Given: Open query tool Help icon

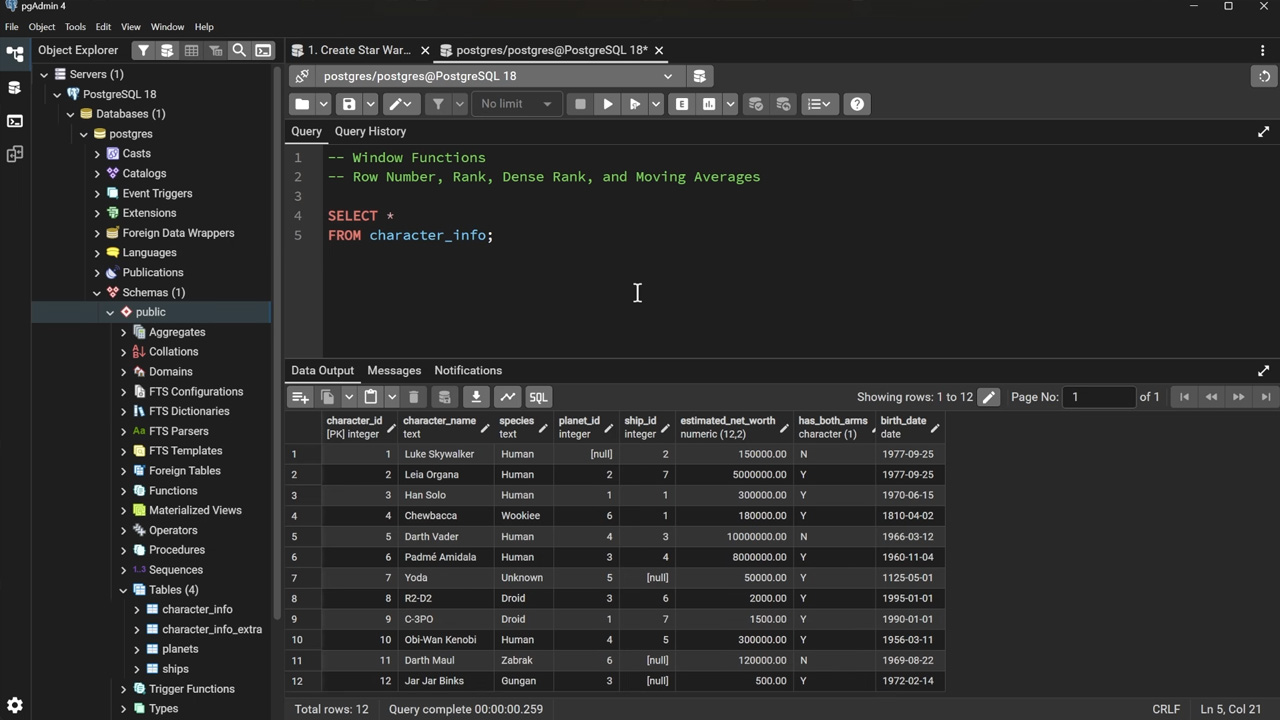Looking at the screenshot, I should 857,104.
